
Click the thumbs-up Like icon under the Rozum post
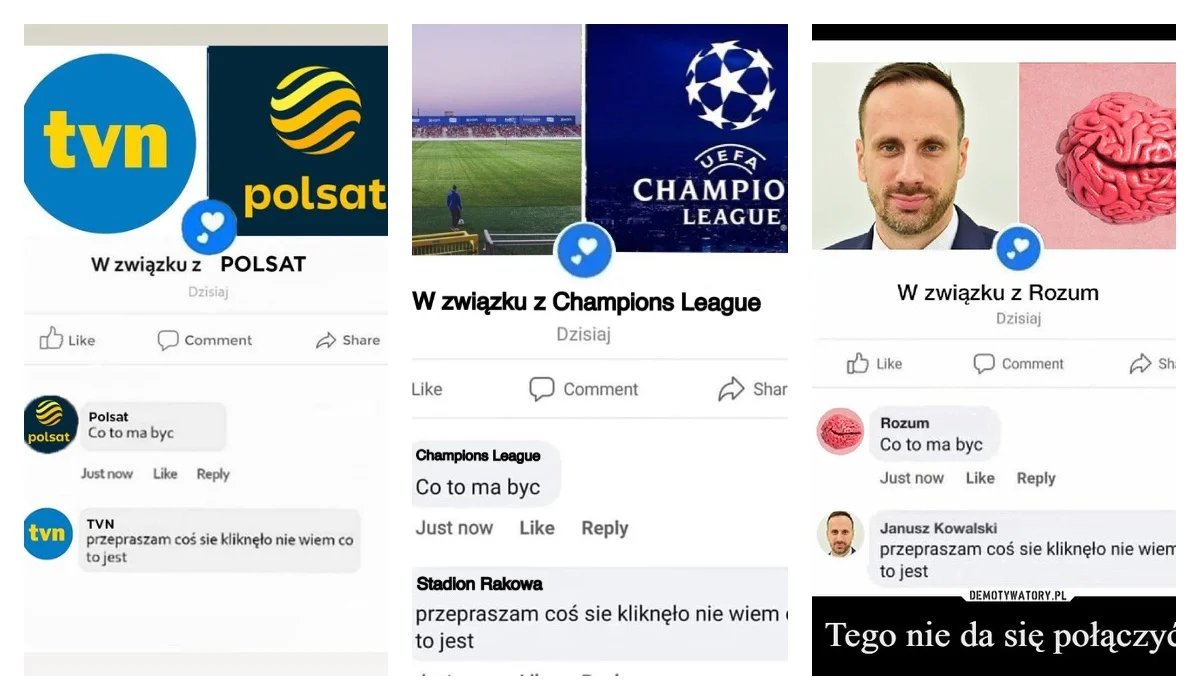tap(858, 363)
